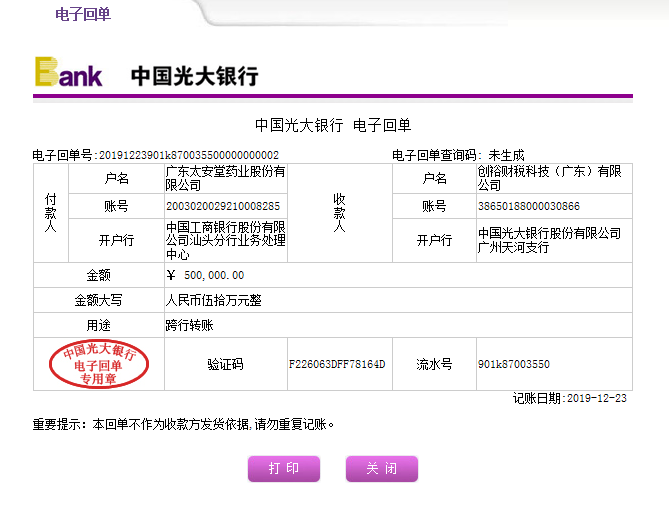Click the 重要提示 notice line
The image size is (669, 526).
183,424
